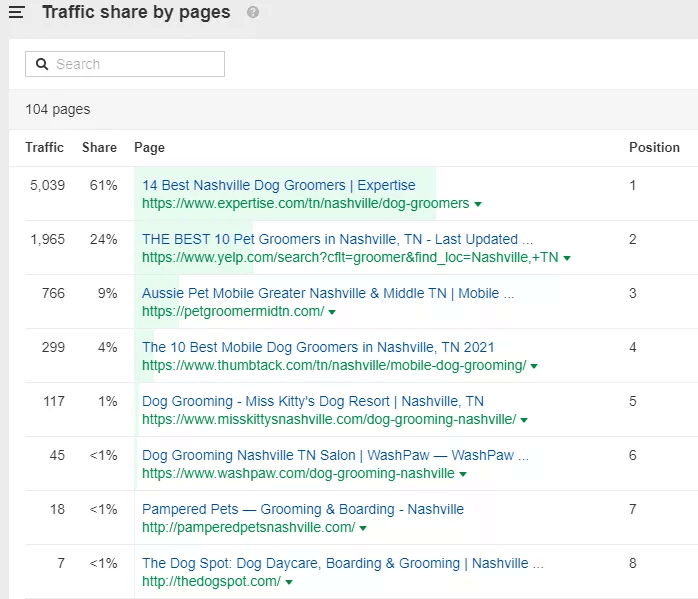The height and width of the screenshot is (599, 698).
Task: Open '14 Best Nashville Dog Groomers' page title
Action: 278,185
